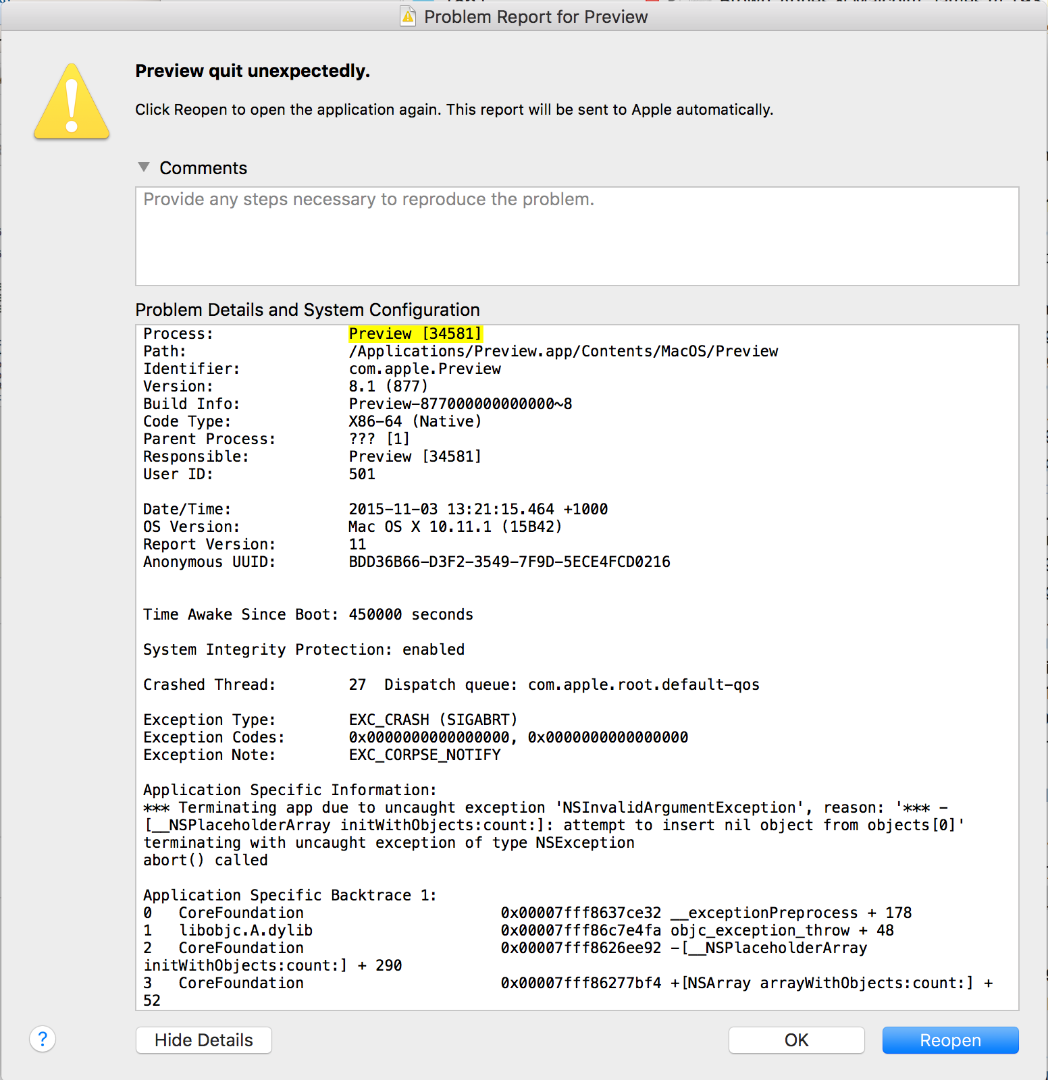The width and height of the screenshot is (1048, 1080).
Task: Click the path '/Applications/Preview.app/Contents/MacOS/Preview'
Action: 563,351
